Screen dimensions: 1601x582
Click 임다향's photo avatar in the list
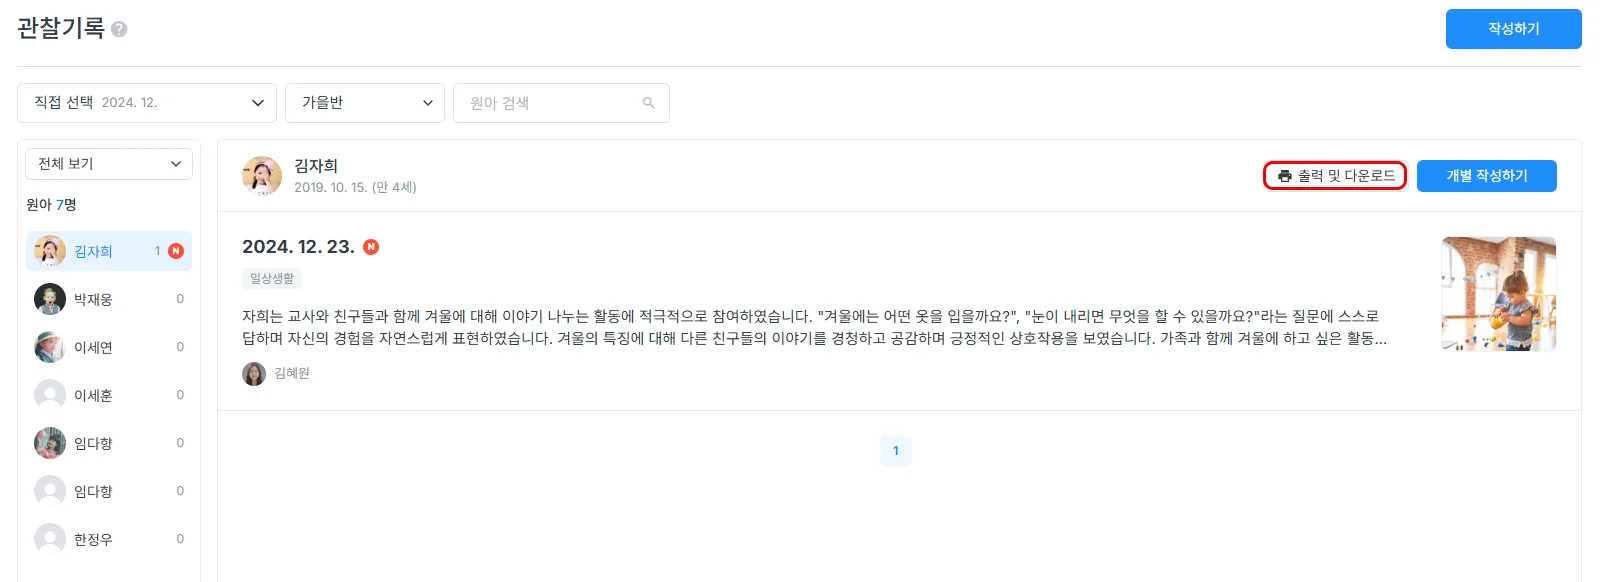[x=50, y=443]
